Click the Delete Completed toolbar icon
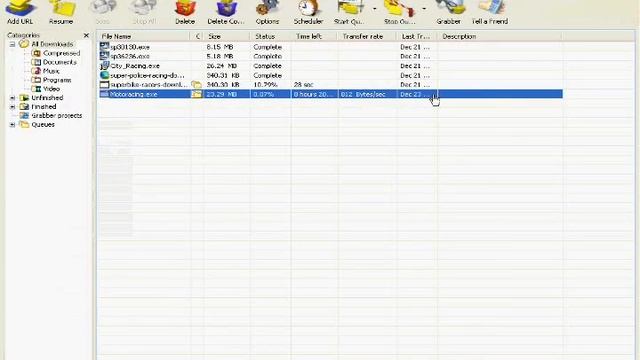Screen dimensions: 640x360 tap(226, 12)
